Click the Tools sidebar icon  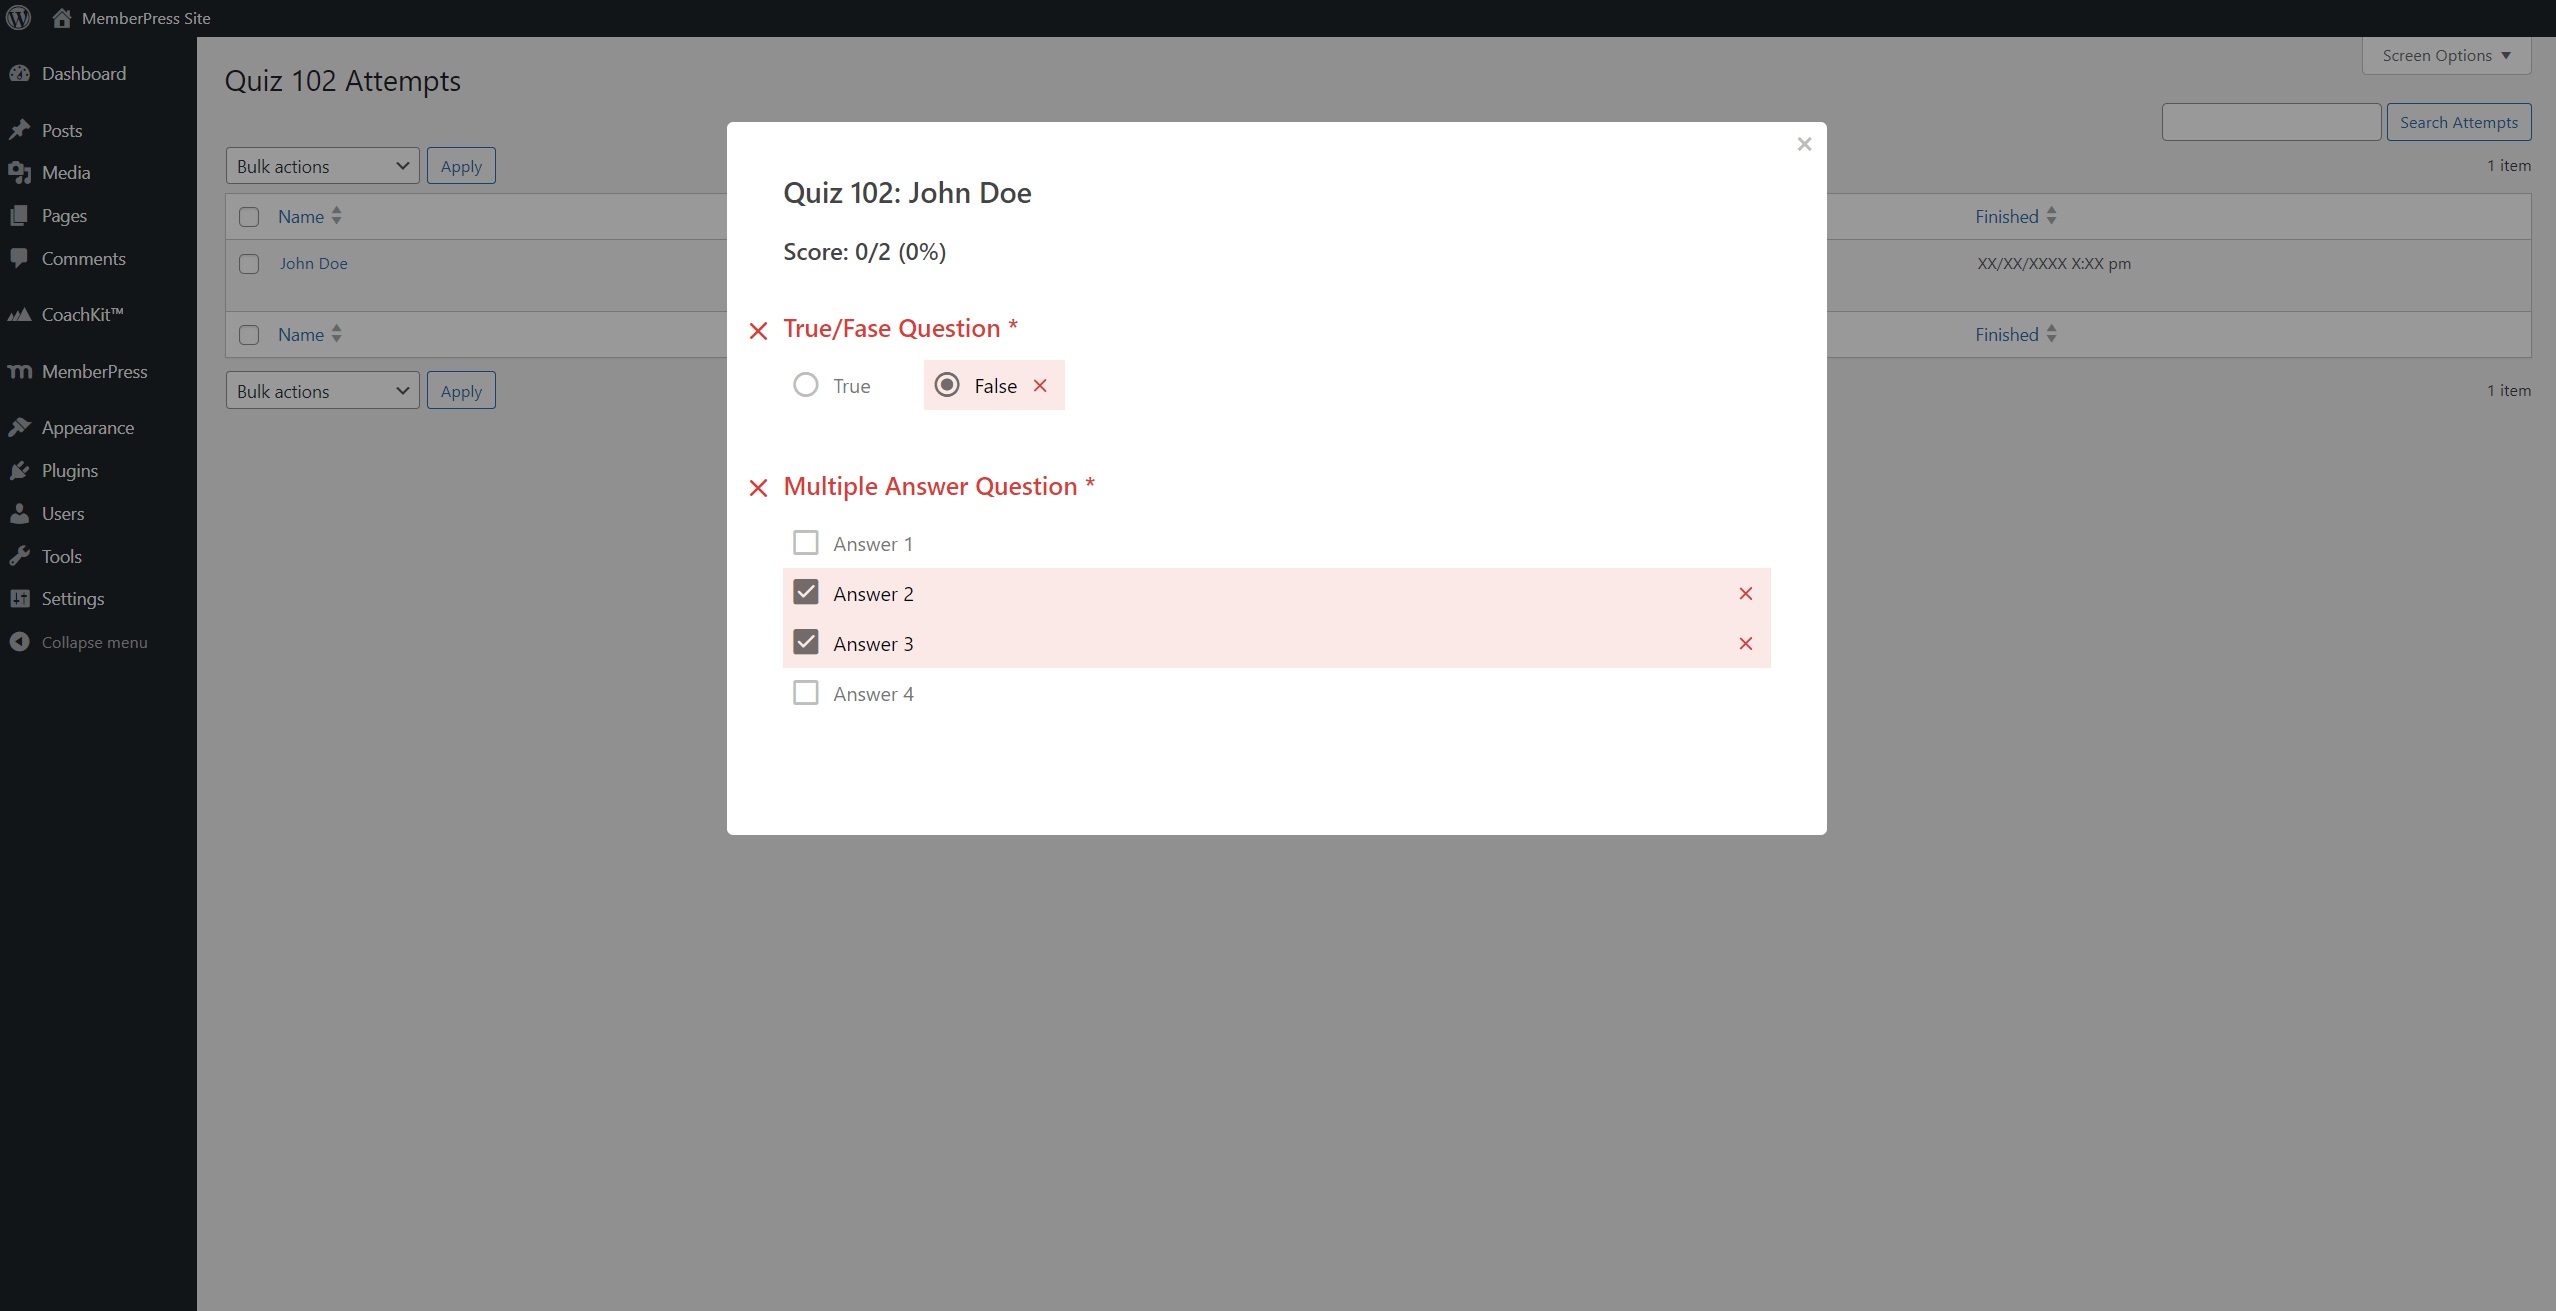coord(20,555)
